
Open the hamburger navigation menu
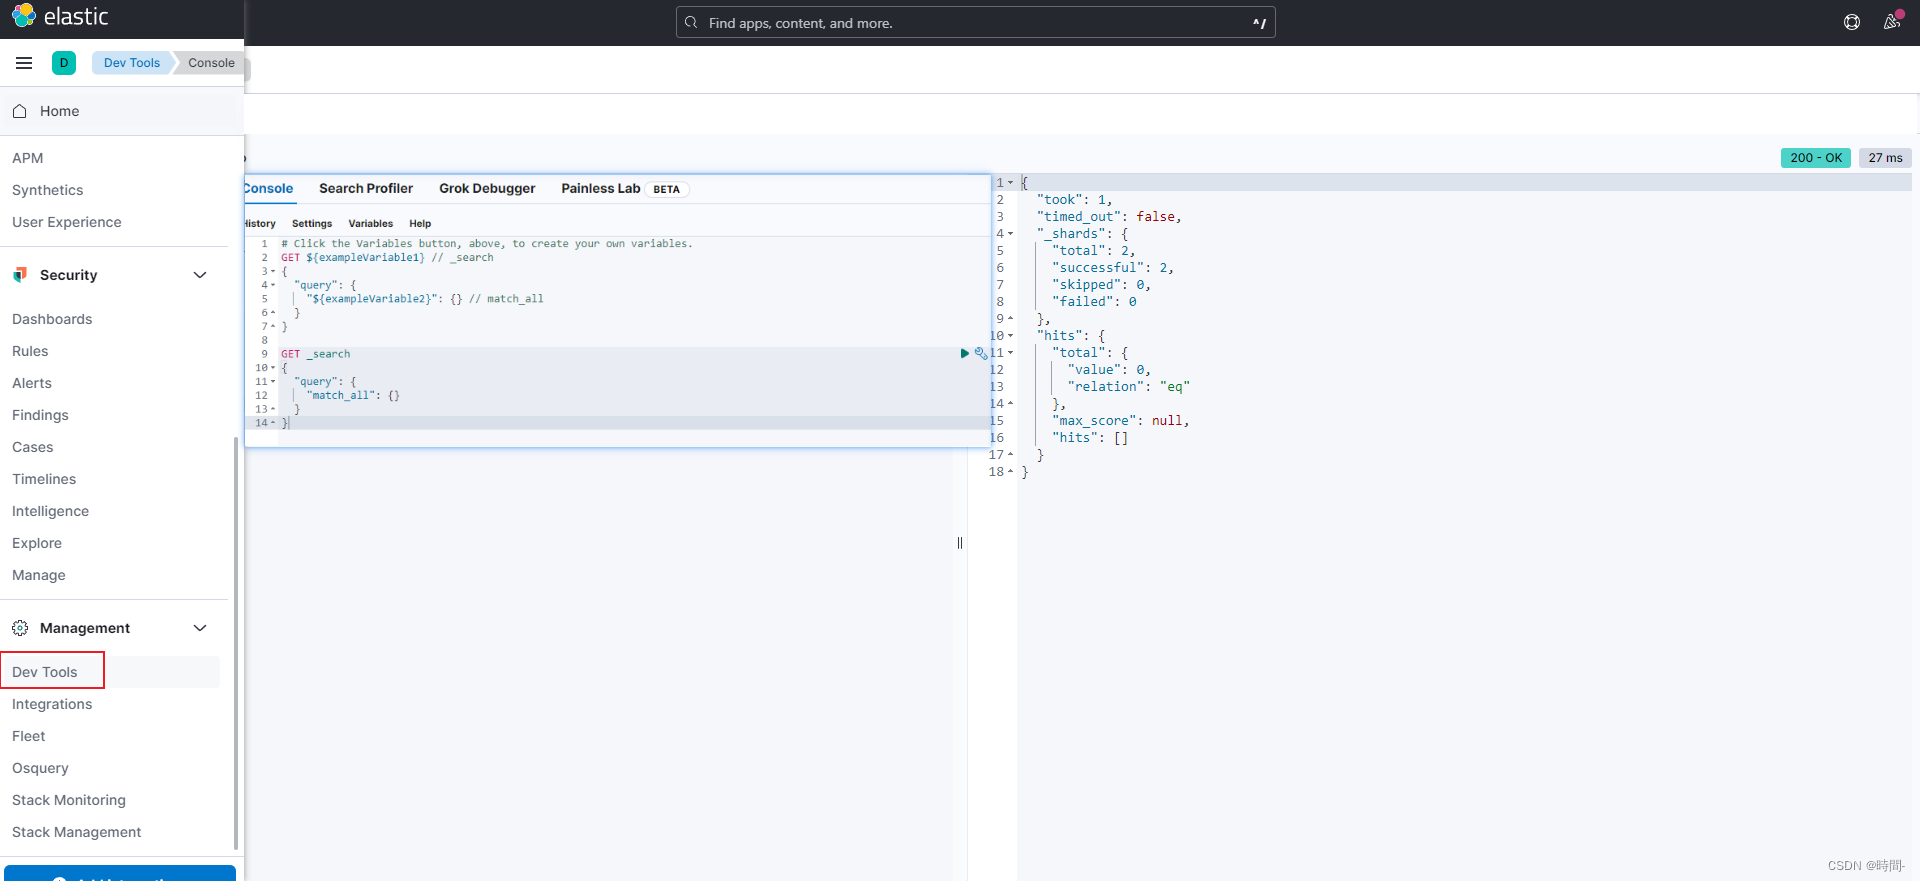(x=24, y=63)
